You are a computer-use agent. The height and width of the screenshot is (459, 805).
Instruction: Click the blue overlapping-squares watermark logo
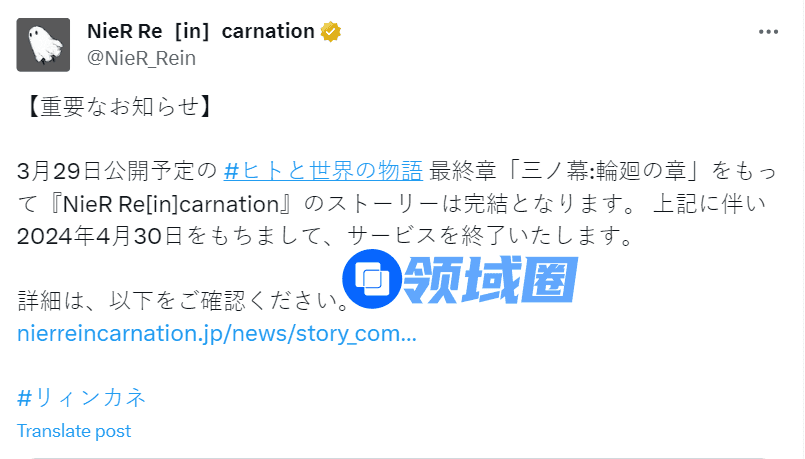coord(371,279)
